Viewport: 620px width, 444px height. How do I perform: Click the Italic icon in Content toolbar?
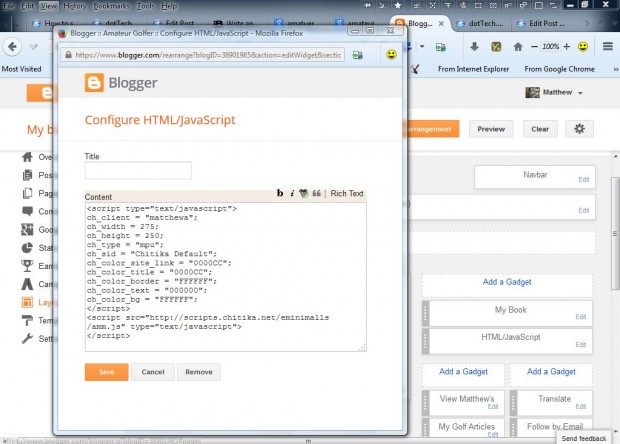[x=292, y=193]
